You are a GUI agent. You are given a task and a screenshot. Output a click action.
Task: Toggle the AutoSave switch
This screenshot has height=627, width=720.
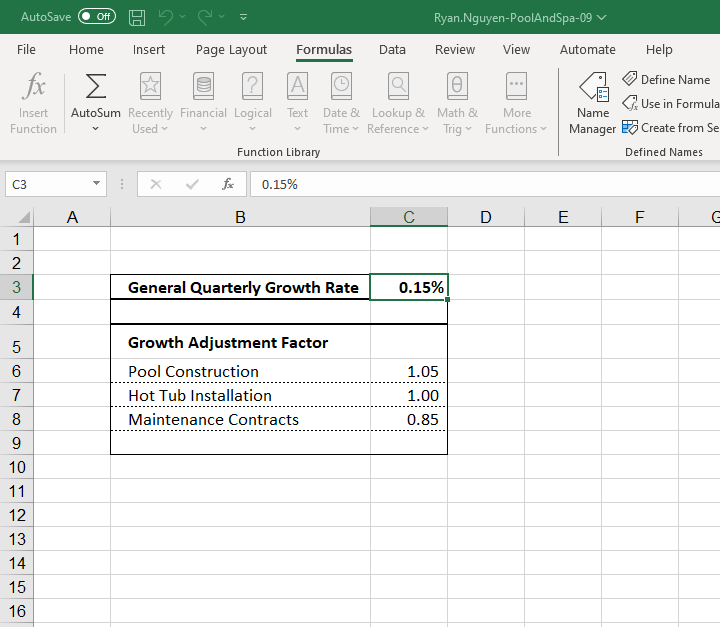click(97, 17)
